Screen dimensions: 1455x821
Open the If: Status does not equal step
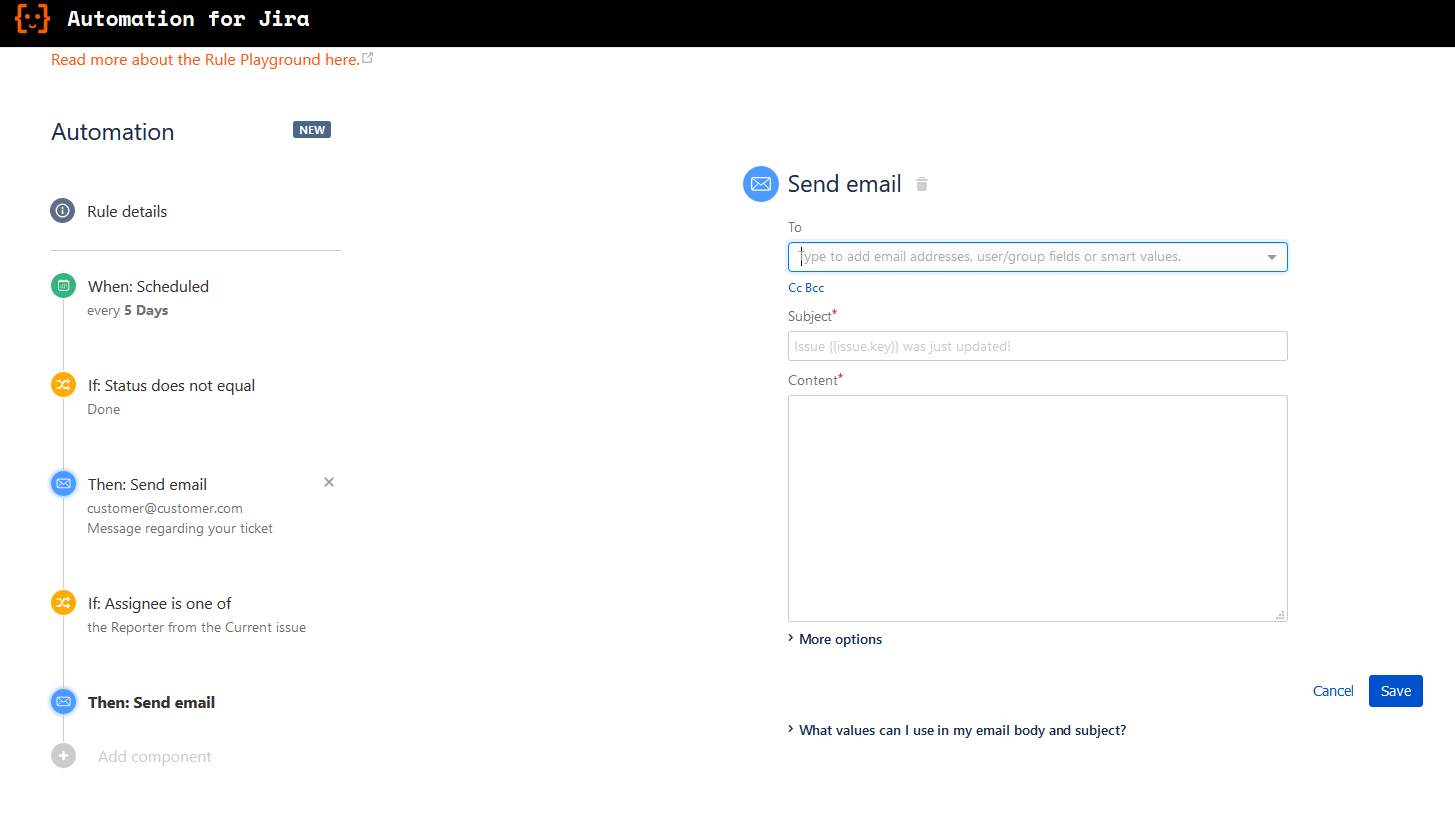click(171, 385)
